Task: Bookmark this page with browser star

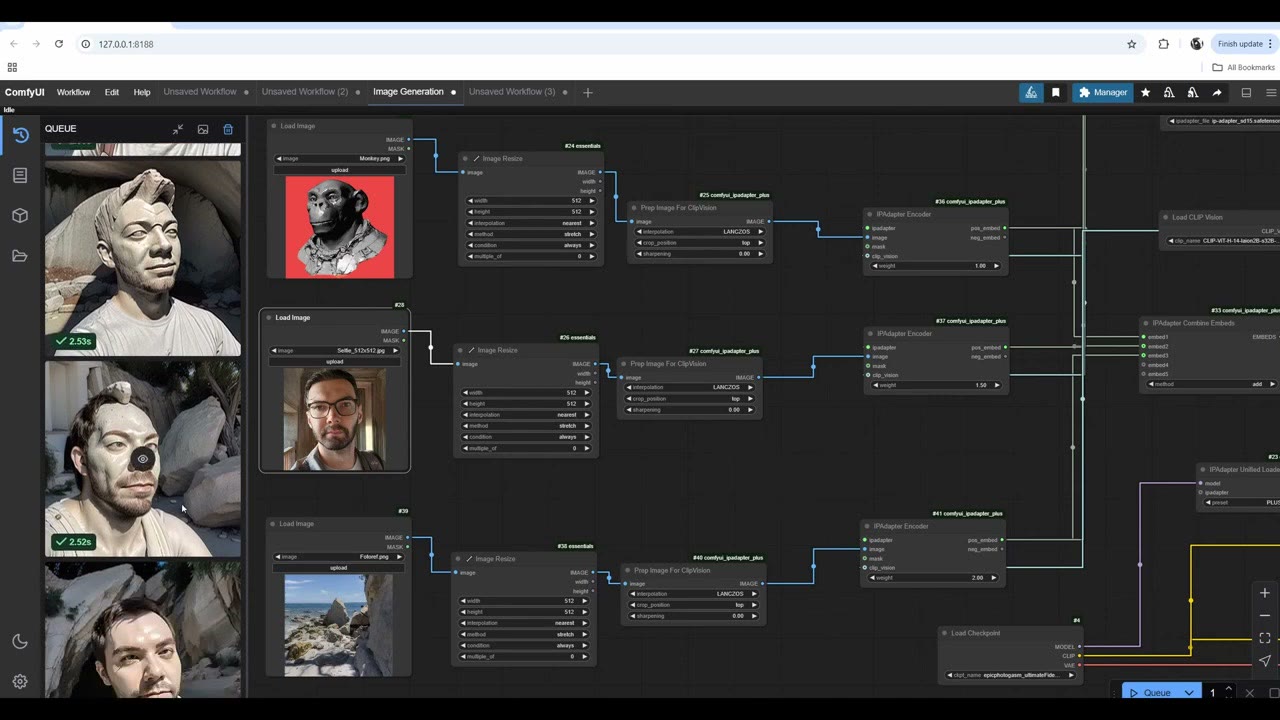Action: 1132,44
